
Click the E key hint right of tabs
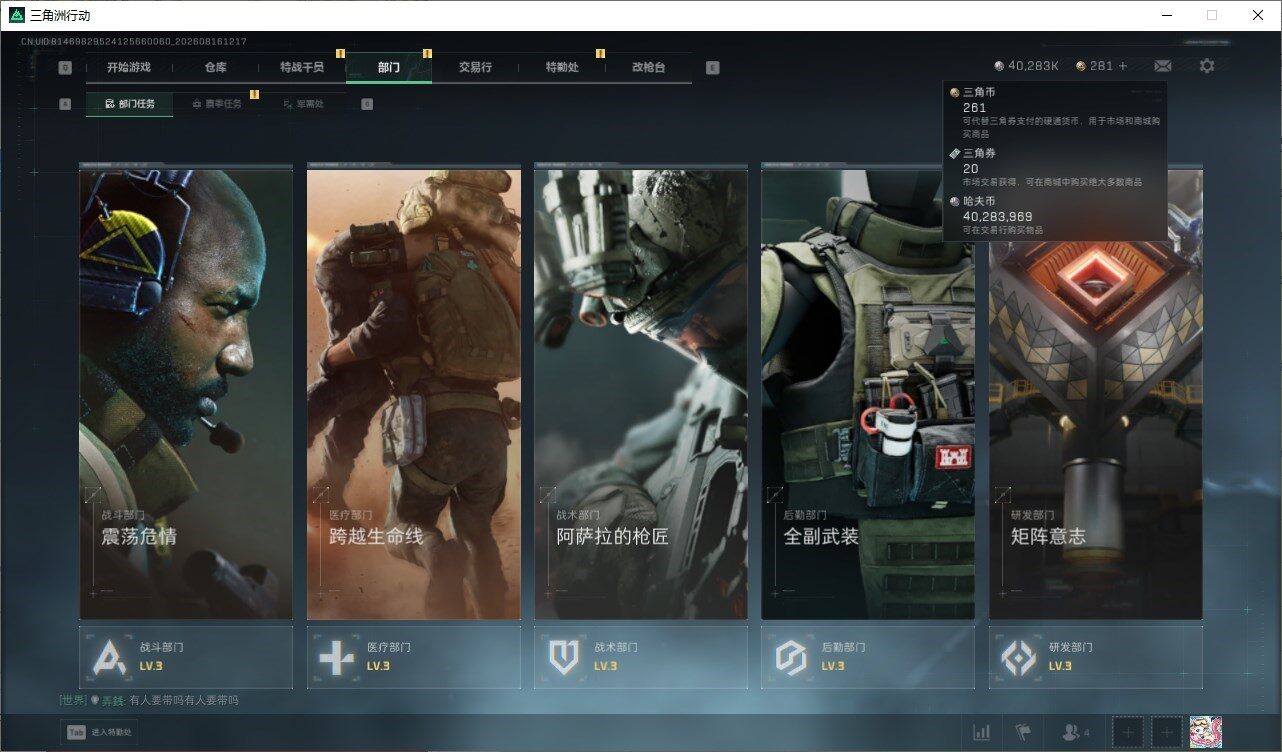click(712, 68)
